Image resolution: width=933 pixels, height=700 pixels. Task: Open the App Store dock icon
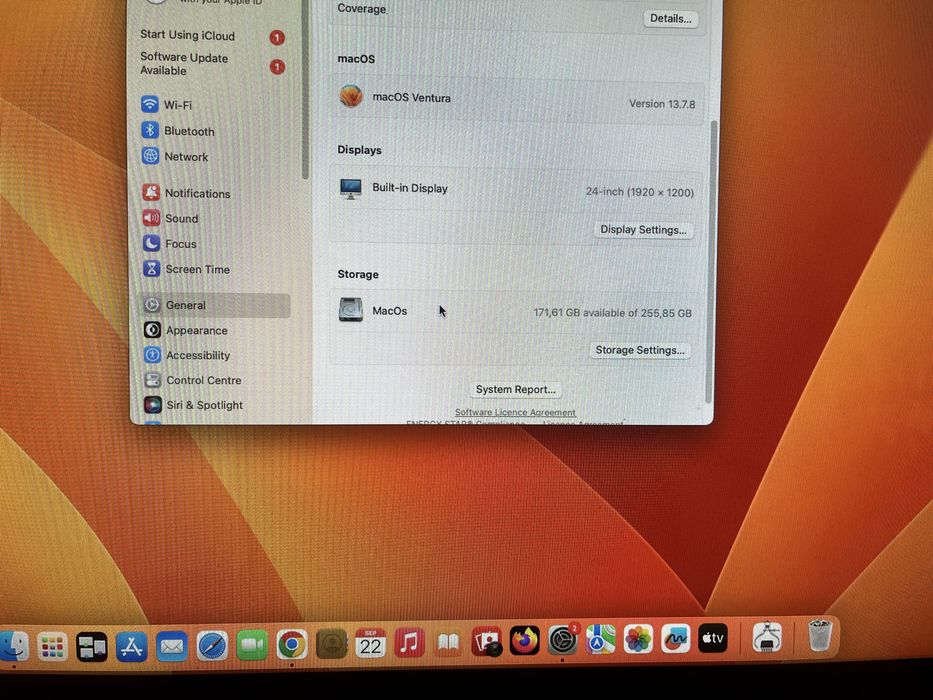132,646
